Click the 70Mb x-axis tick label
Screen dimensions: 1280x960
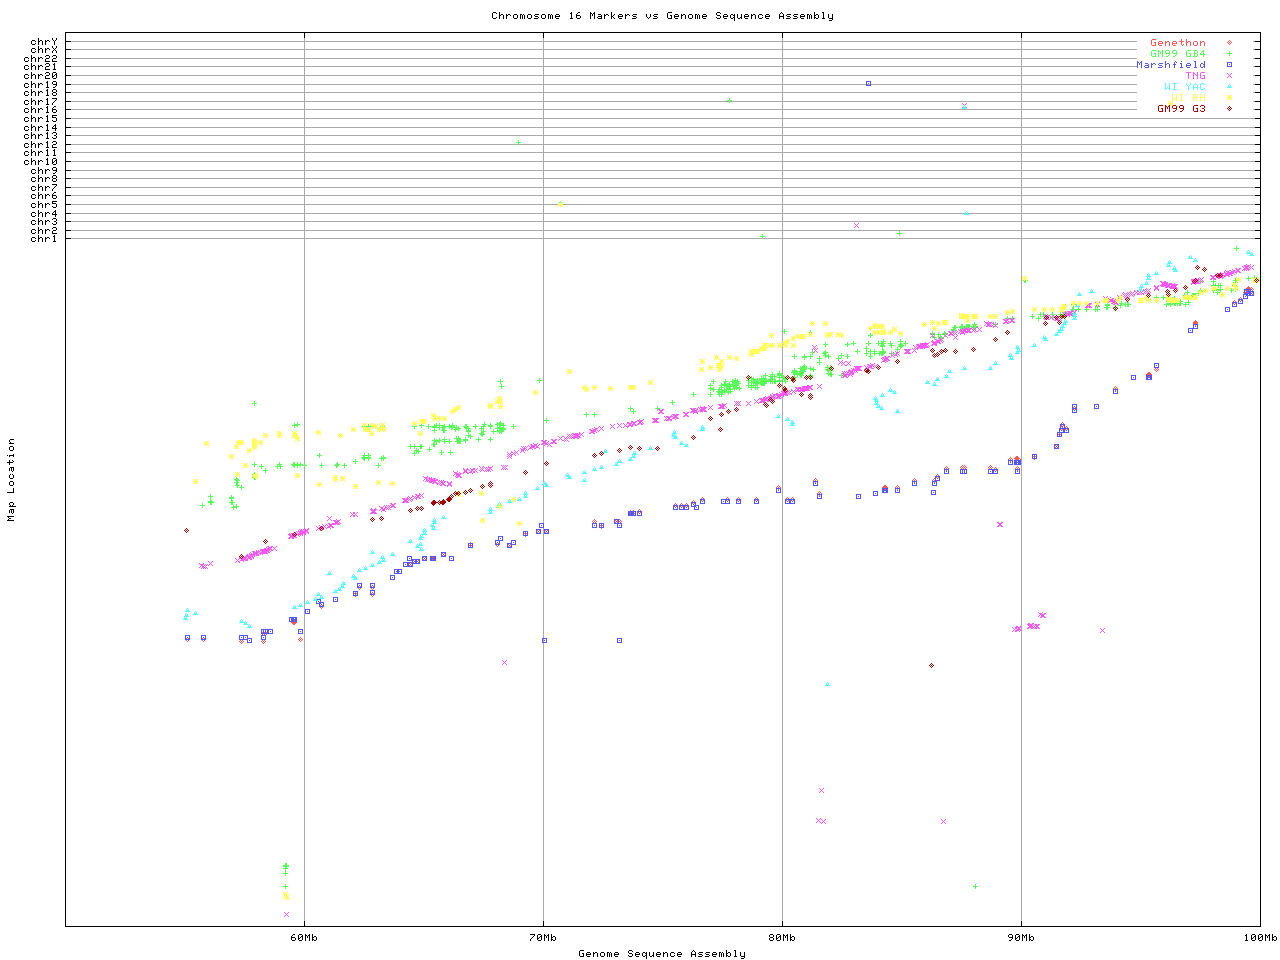coord(543,938)
